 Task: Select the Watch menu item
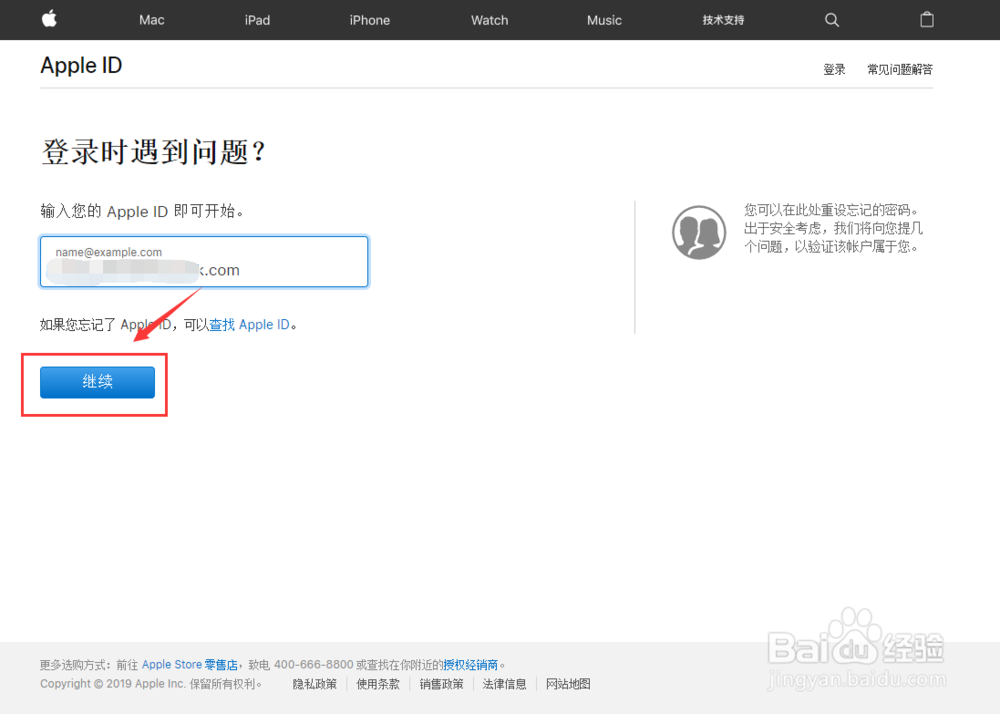489,19
